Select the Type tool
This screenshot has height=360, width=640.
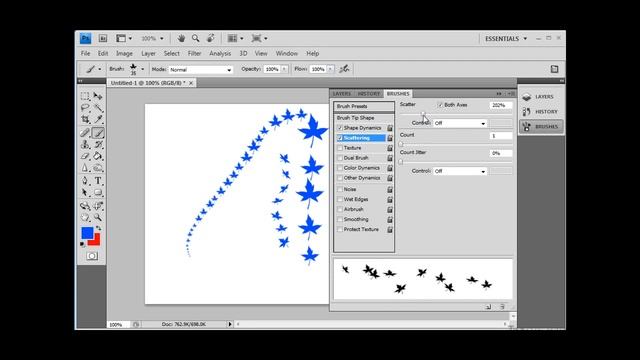pos(98,181)
